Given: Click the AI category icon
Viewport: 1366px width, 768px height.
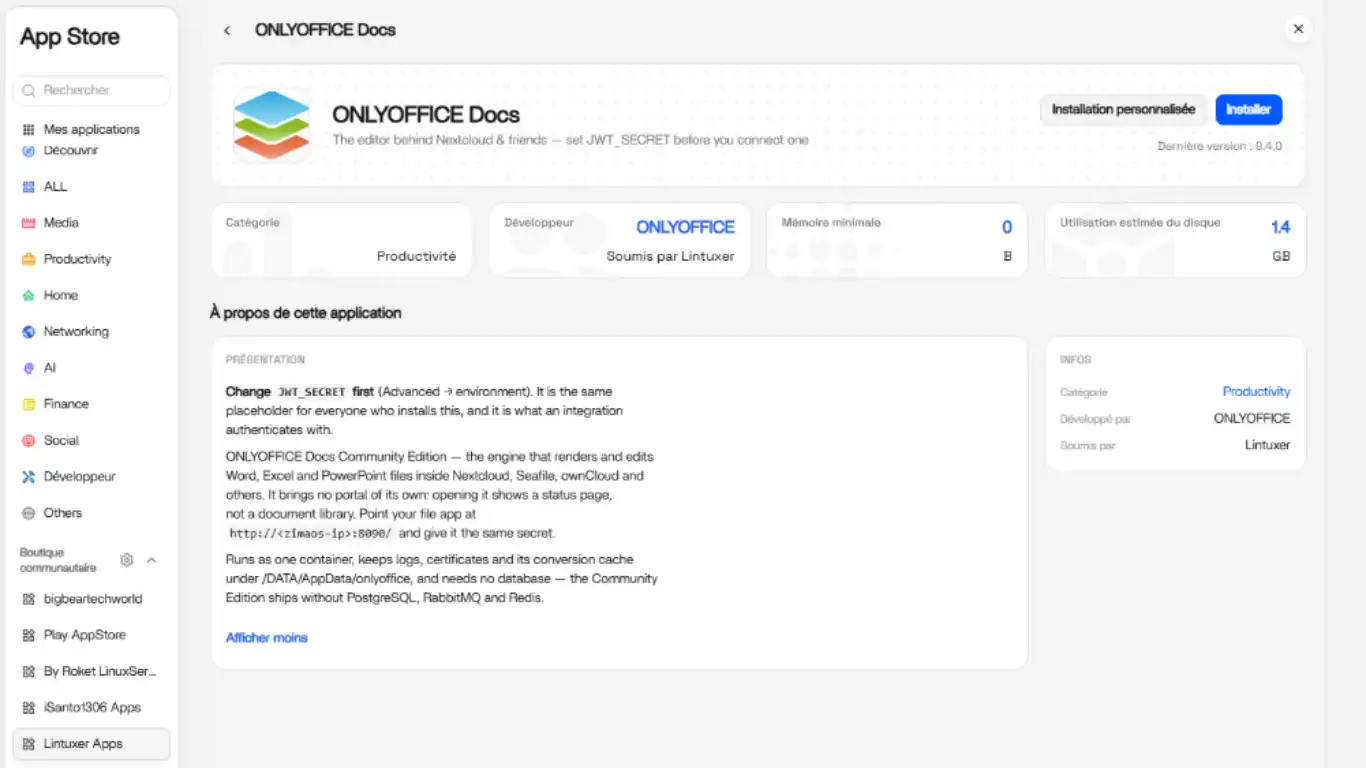Looking at the screenshot, I should pos(28,368).
